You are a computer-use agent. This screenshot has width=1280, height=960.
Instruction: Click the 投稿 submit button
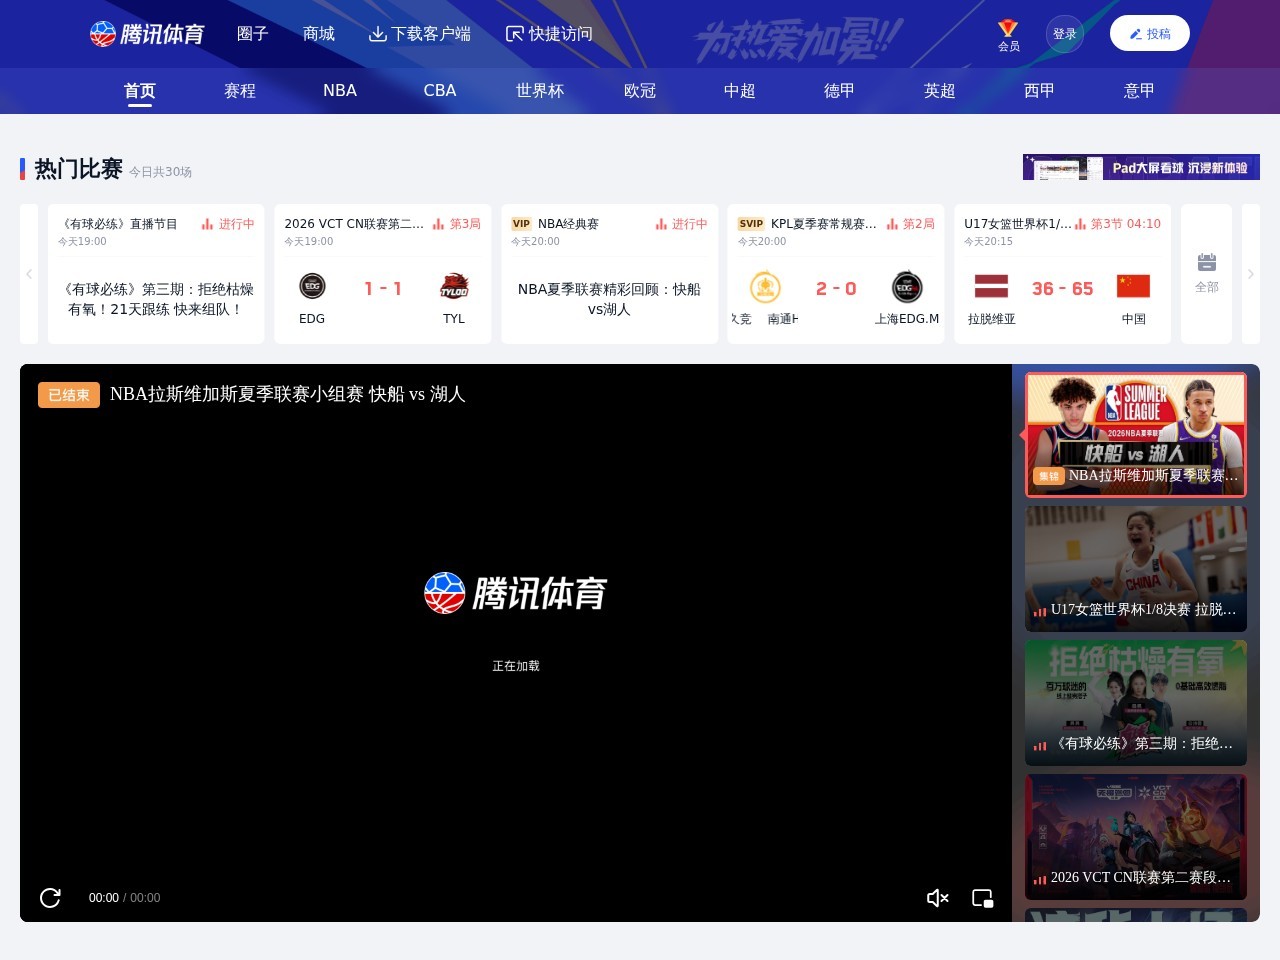point(1150,34)
